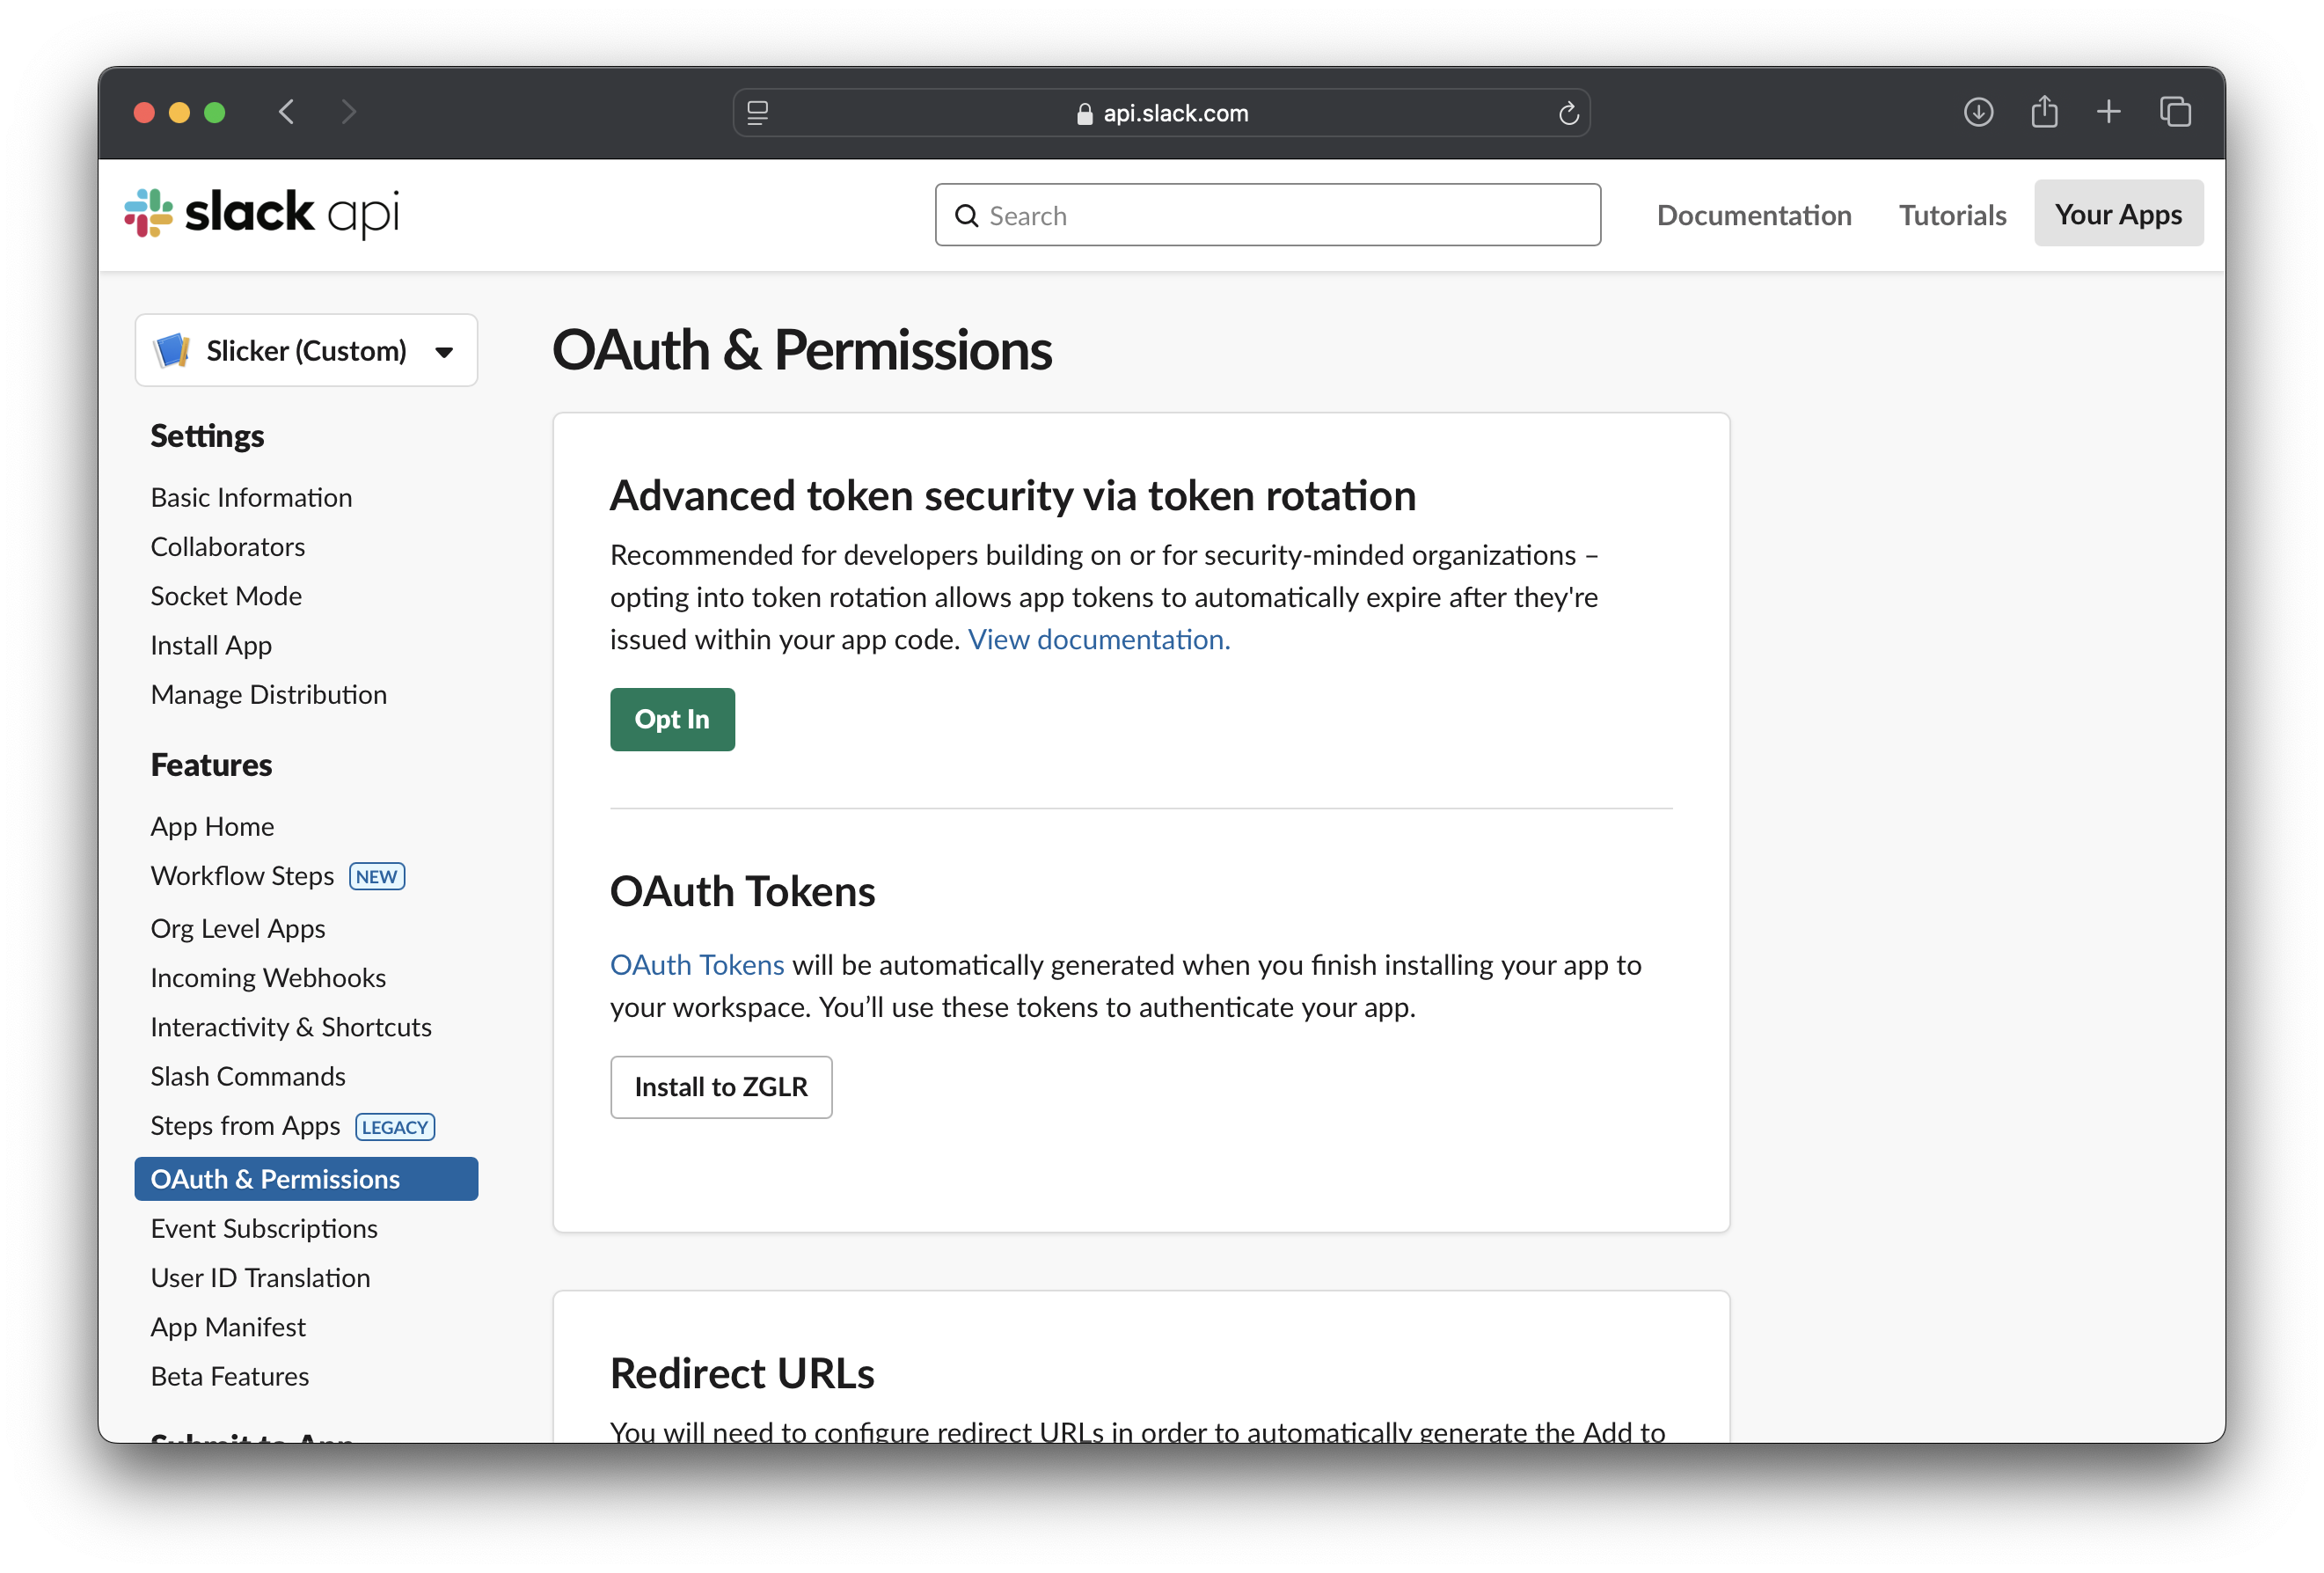Click the reload page icon
Screen dimensions: 2324x1573
(x=1568, y=114)
